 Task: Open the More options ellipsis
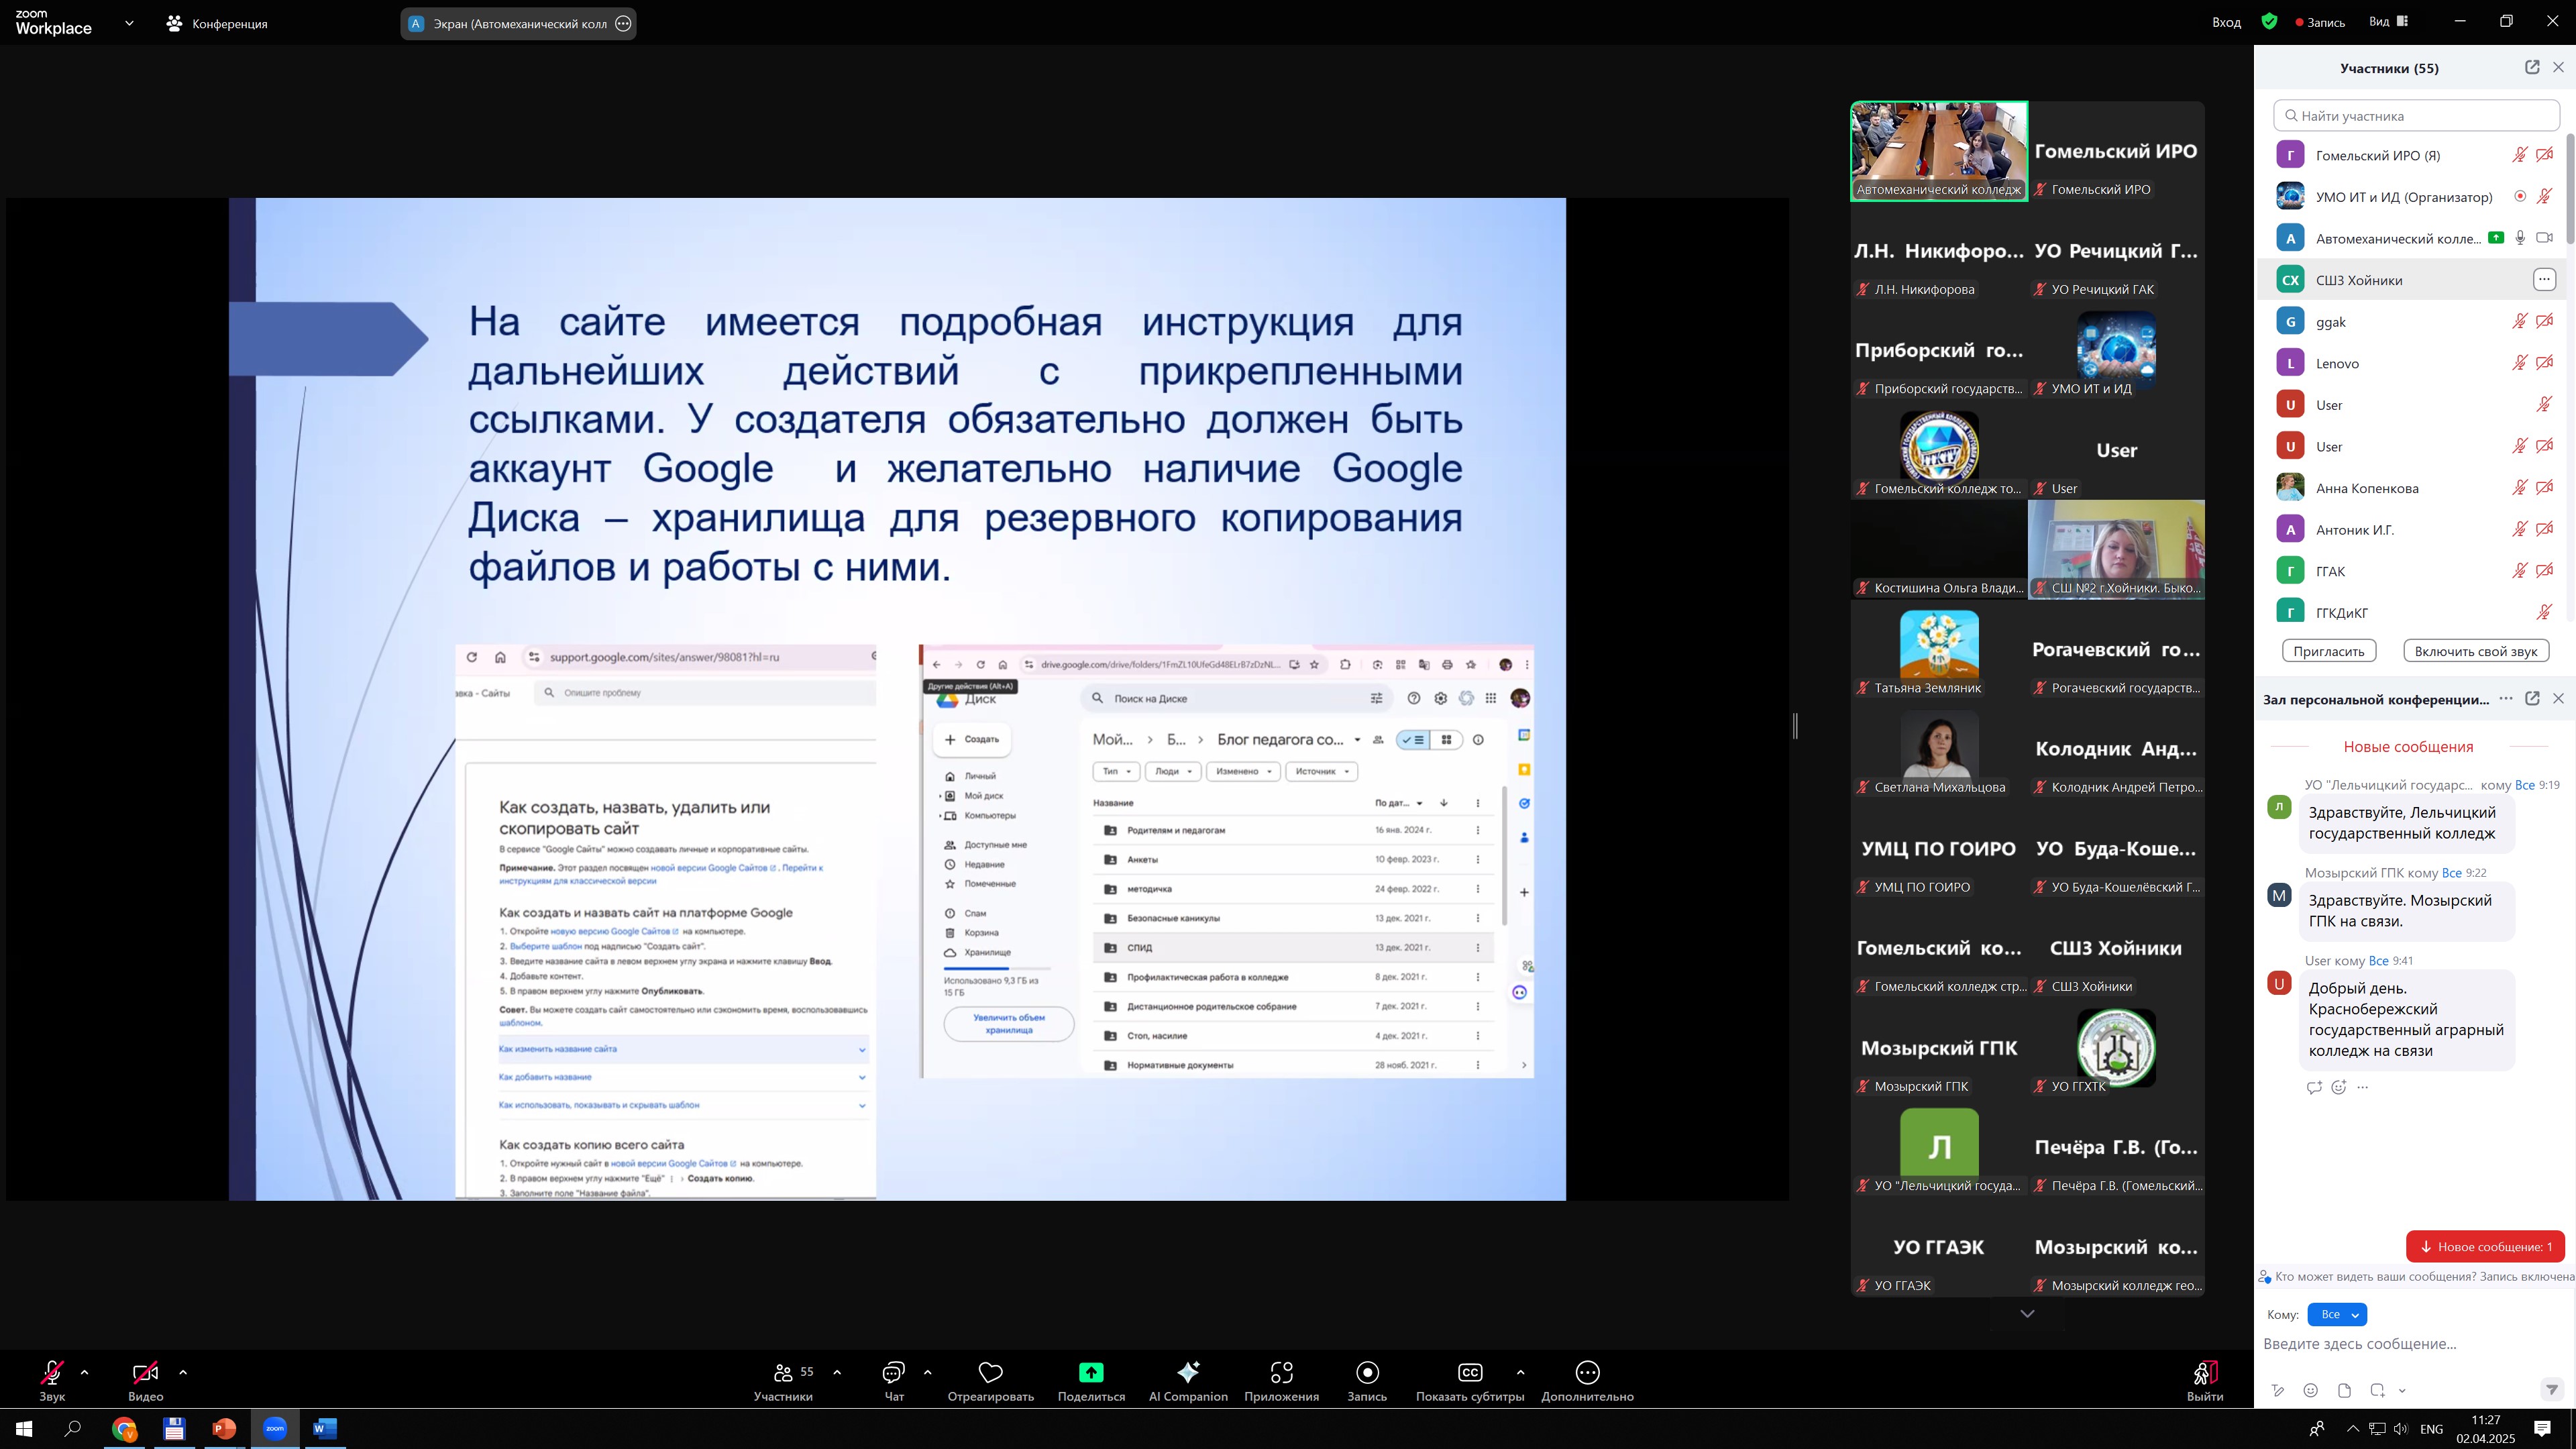click(1587, 1373)
